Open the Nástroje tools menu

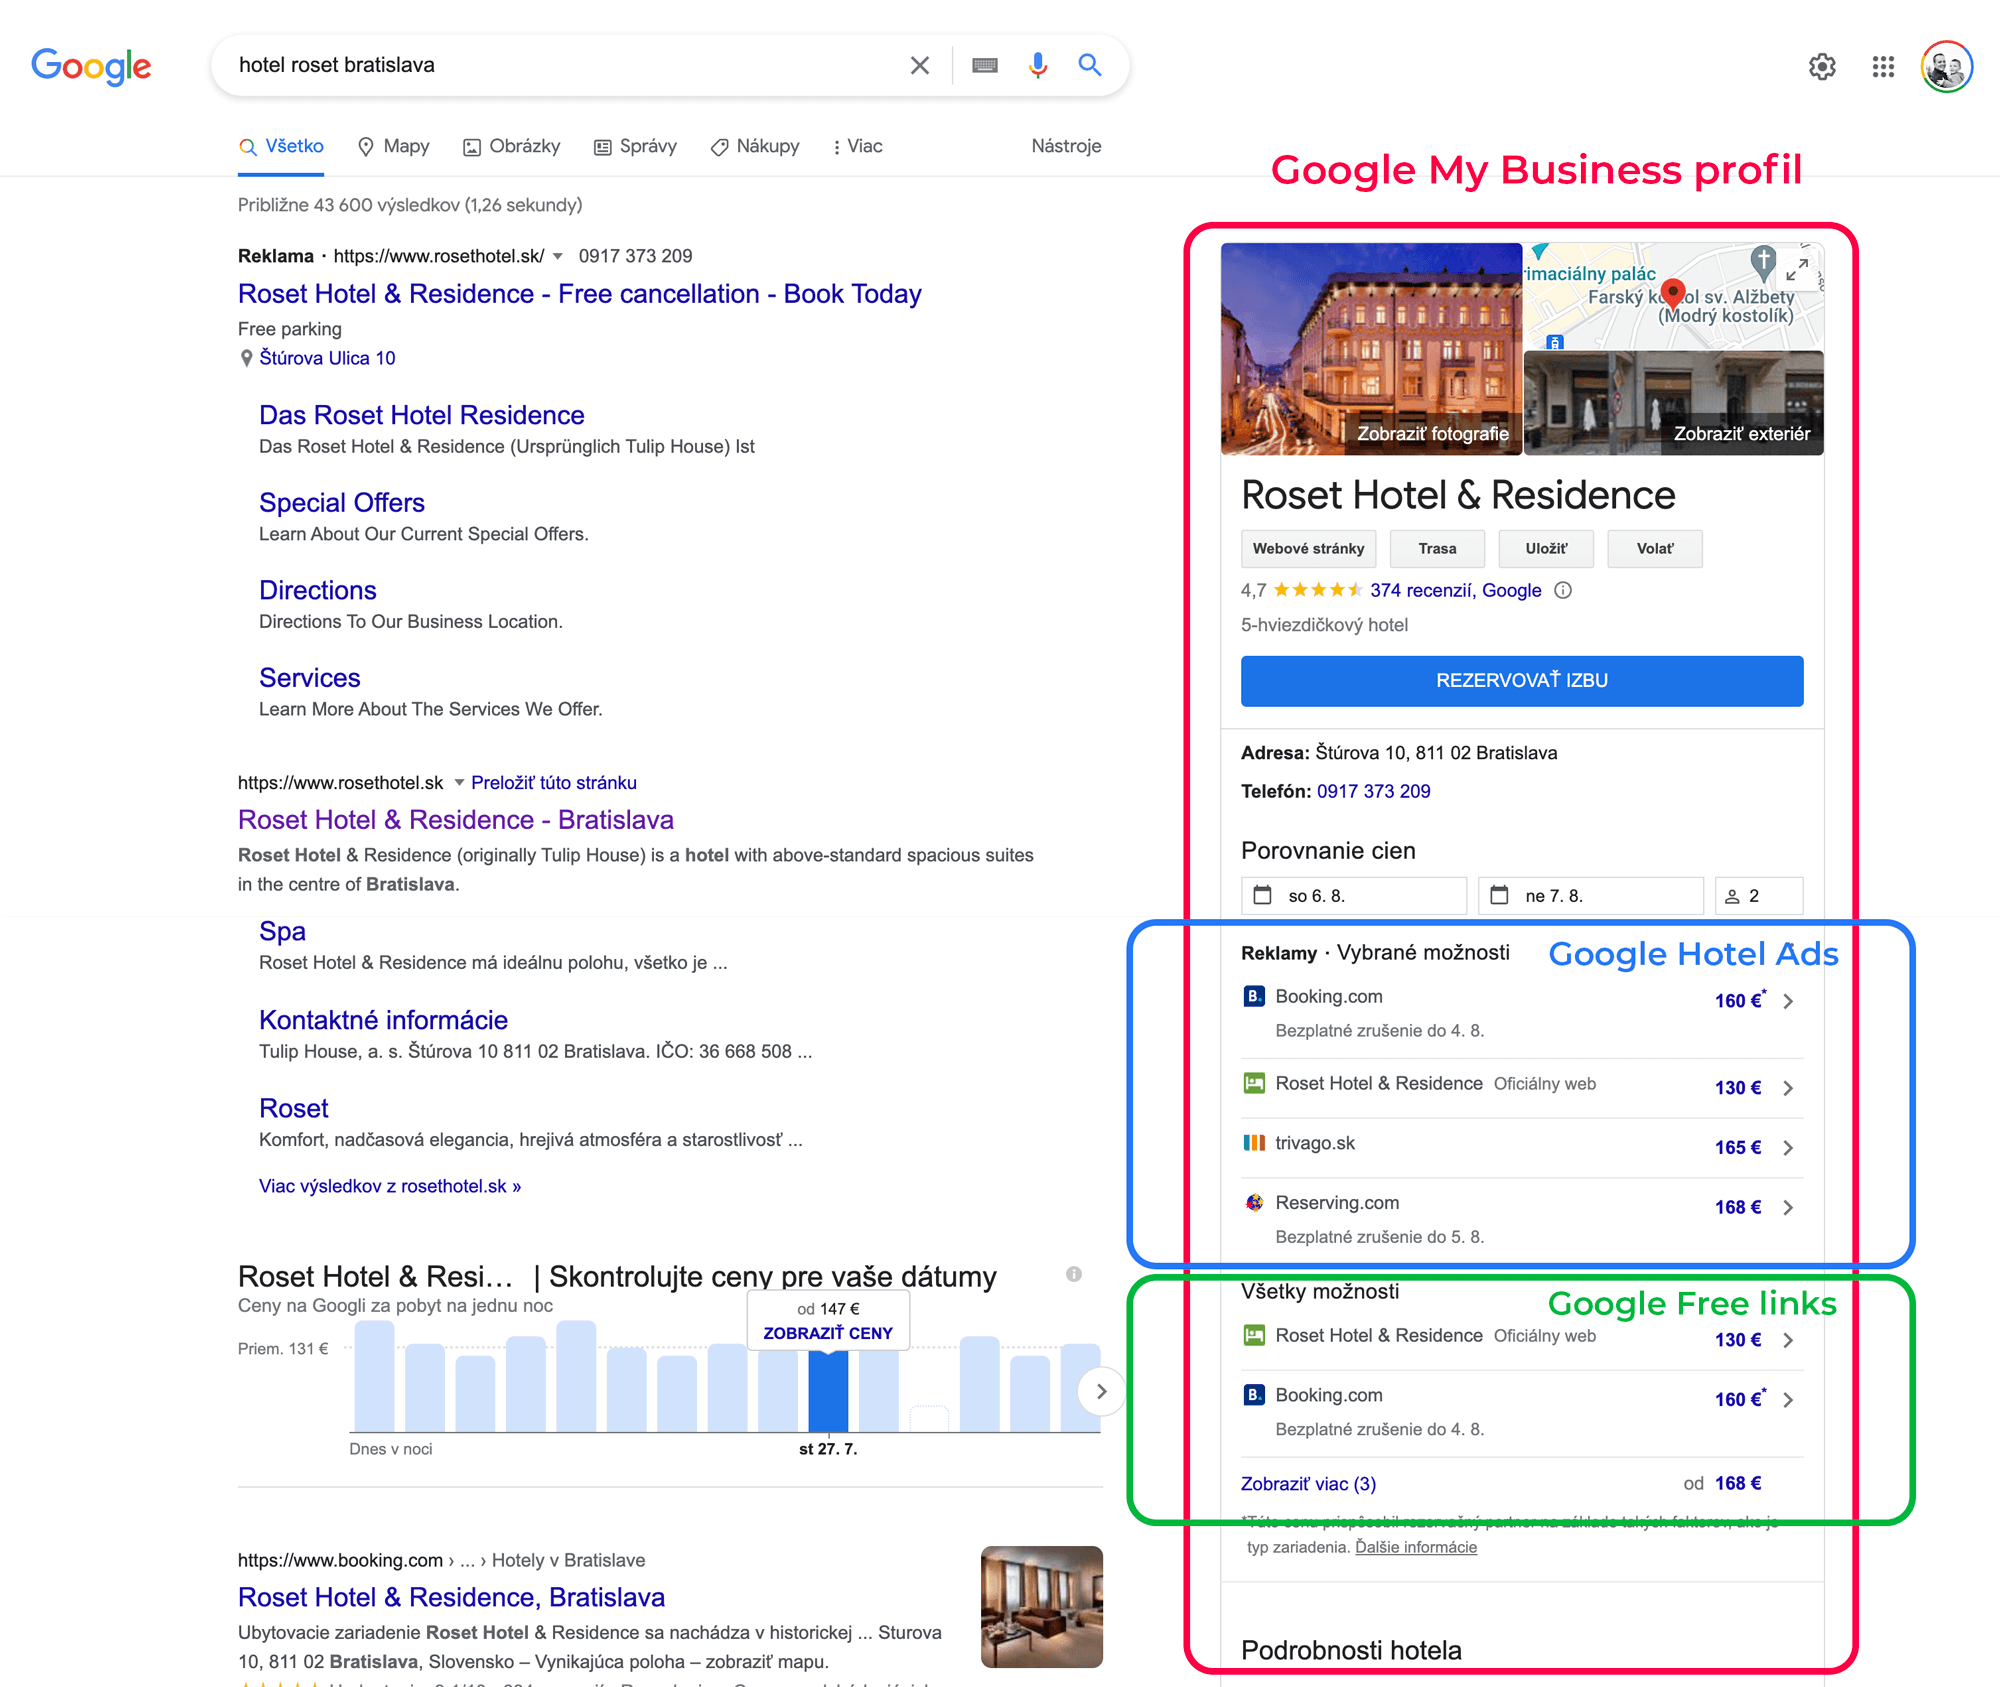[1066, 146]
